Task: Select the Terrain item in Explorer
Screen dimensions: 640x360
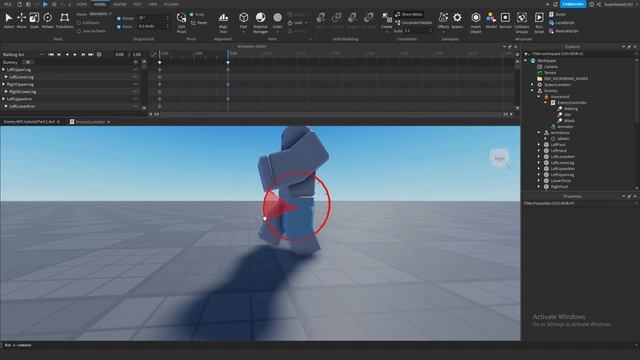Action: (x=550, y=73)
